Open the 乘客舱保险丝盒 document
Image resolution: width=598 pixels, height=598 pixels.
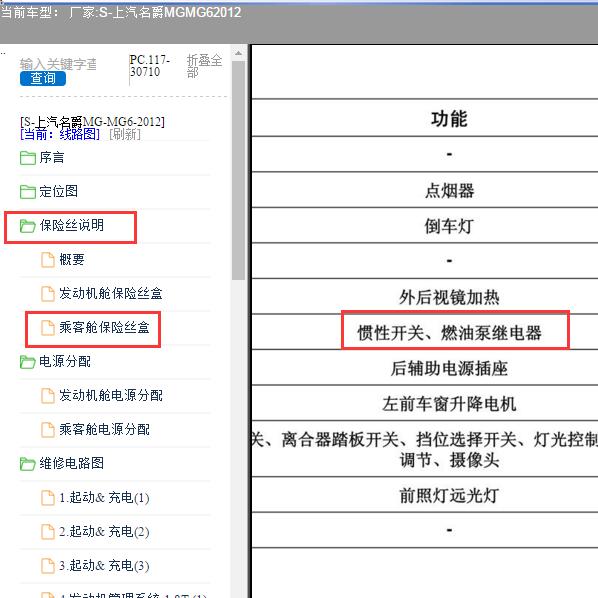[x=104, y=327]
